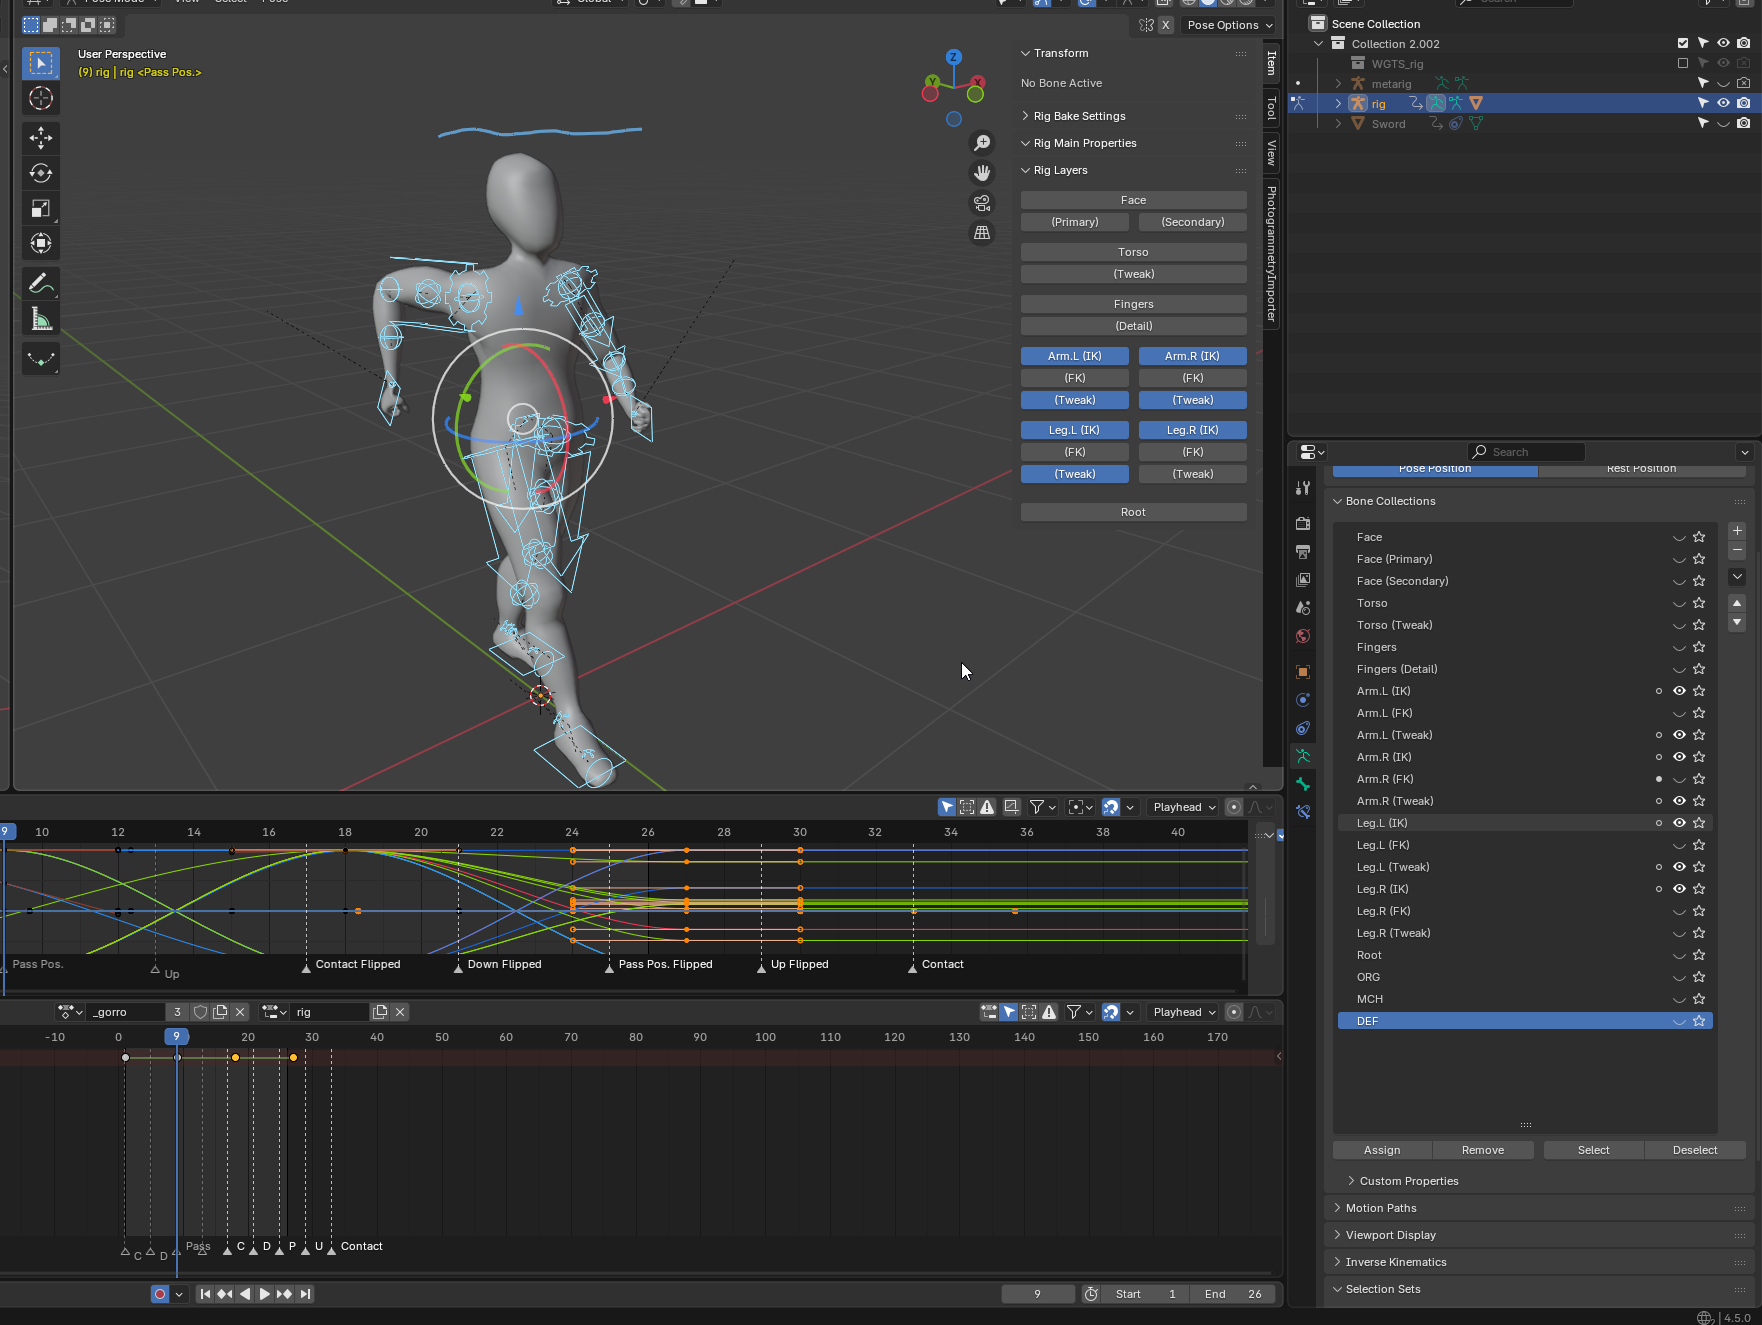Viewport: 1762px width, 1325px height.
Task: Select the Rotate tool in viewport toolbar
Action: (41, 173)
